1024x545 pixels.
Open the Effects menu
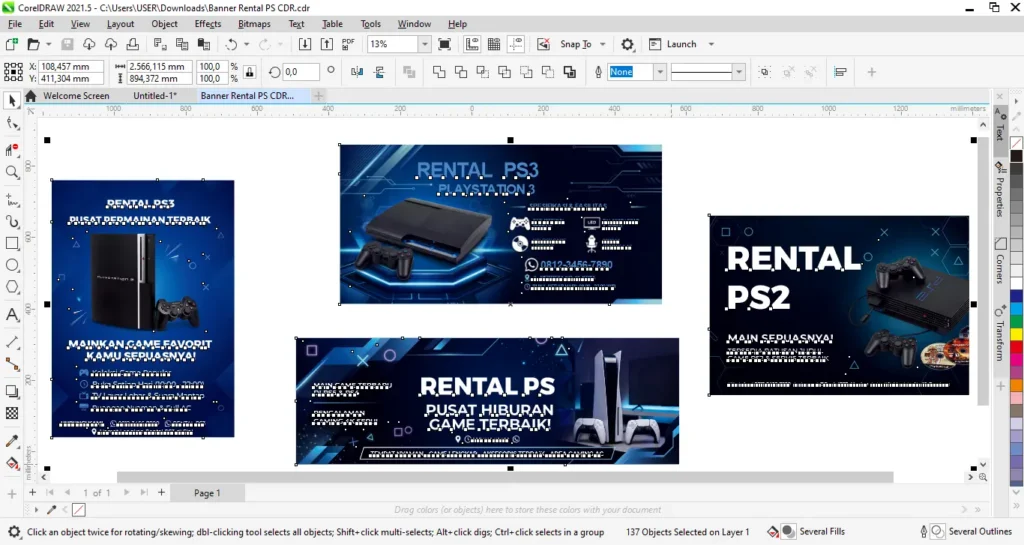[208, 24]
